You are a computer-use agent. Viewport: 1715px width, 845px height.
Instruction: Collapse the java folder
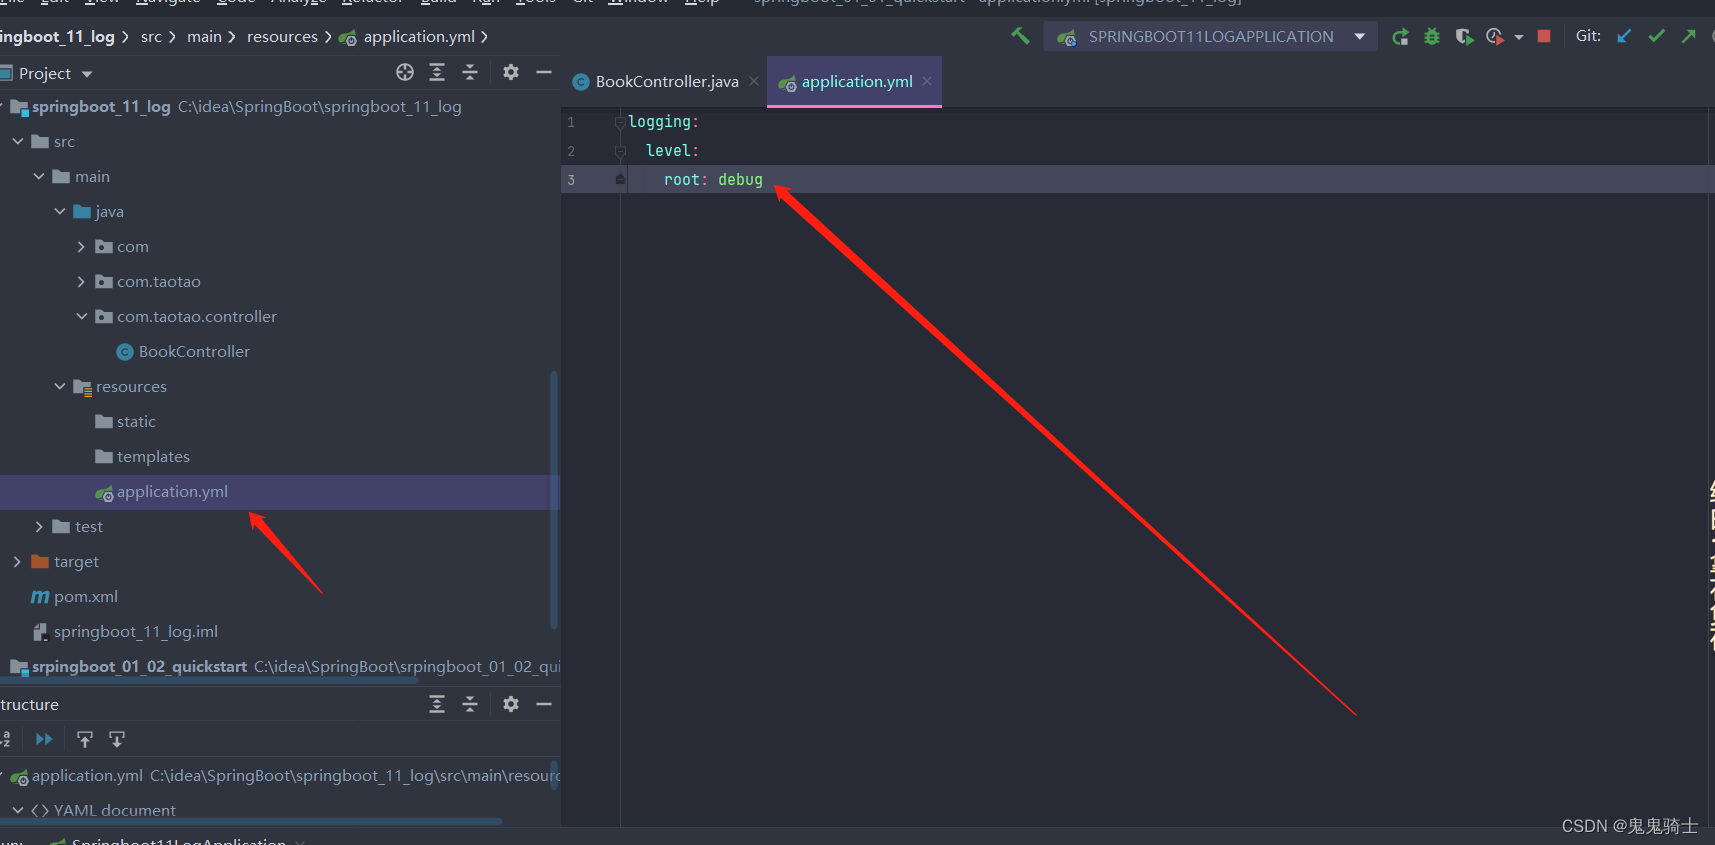tap(60, 212)
